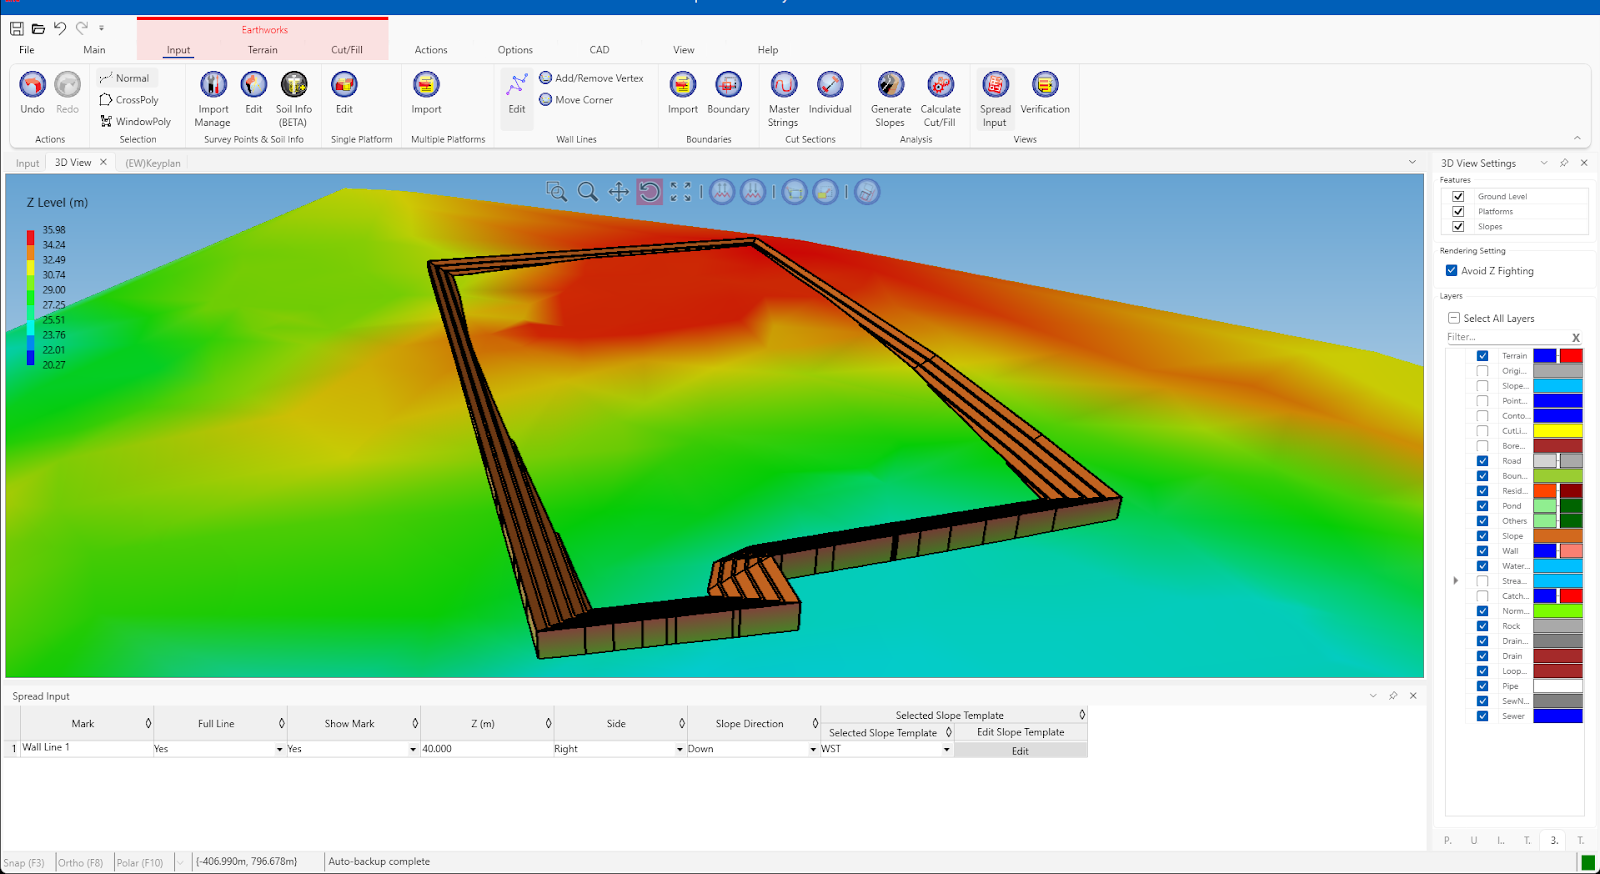The image size is (1600, 874).
Task: Open the CAD ribbon tab
Action: (599, 50)
